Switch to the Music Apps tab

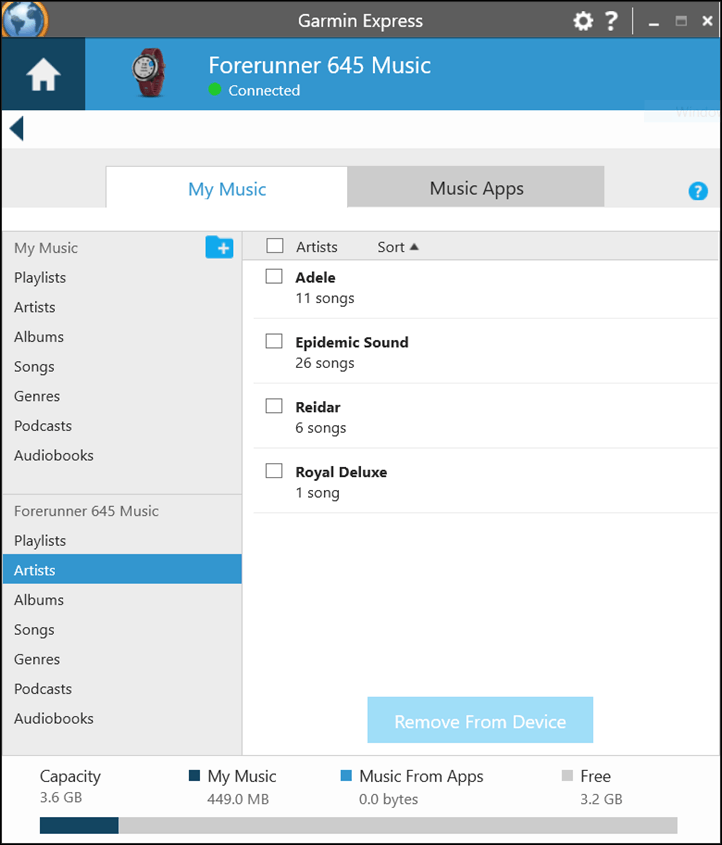[x=476, y=186]
